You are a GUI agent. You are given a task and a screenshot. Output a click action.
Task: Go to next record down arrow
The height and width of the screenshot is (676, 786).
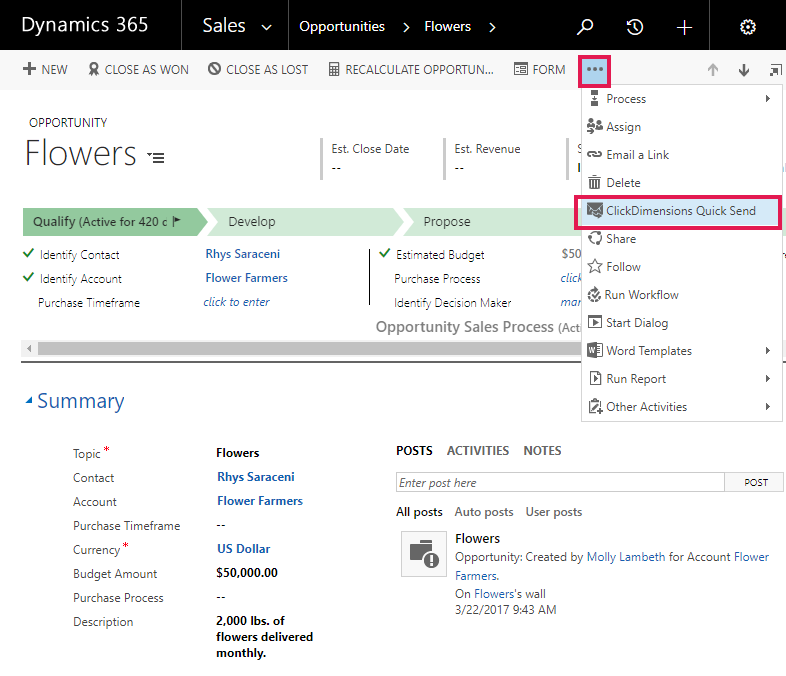point(744,70)
